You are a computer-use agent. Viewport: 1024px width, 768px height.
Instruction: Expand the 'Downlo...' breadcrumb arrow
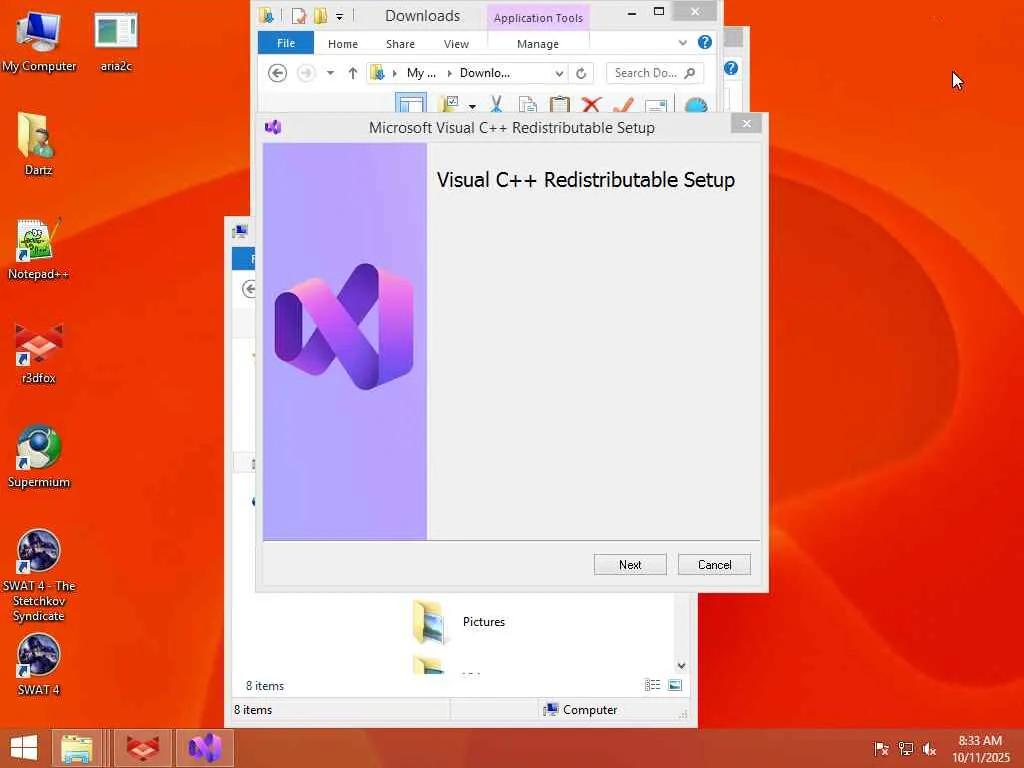(x=449, y=73)
